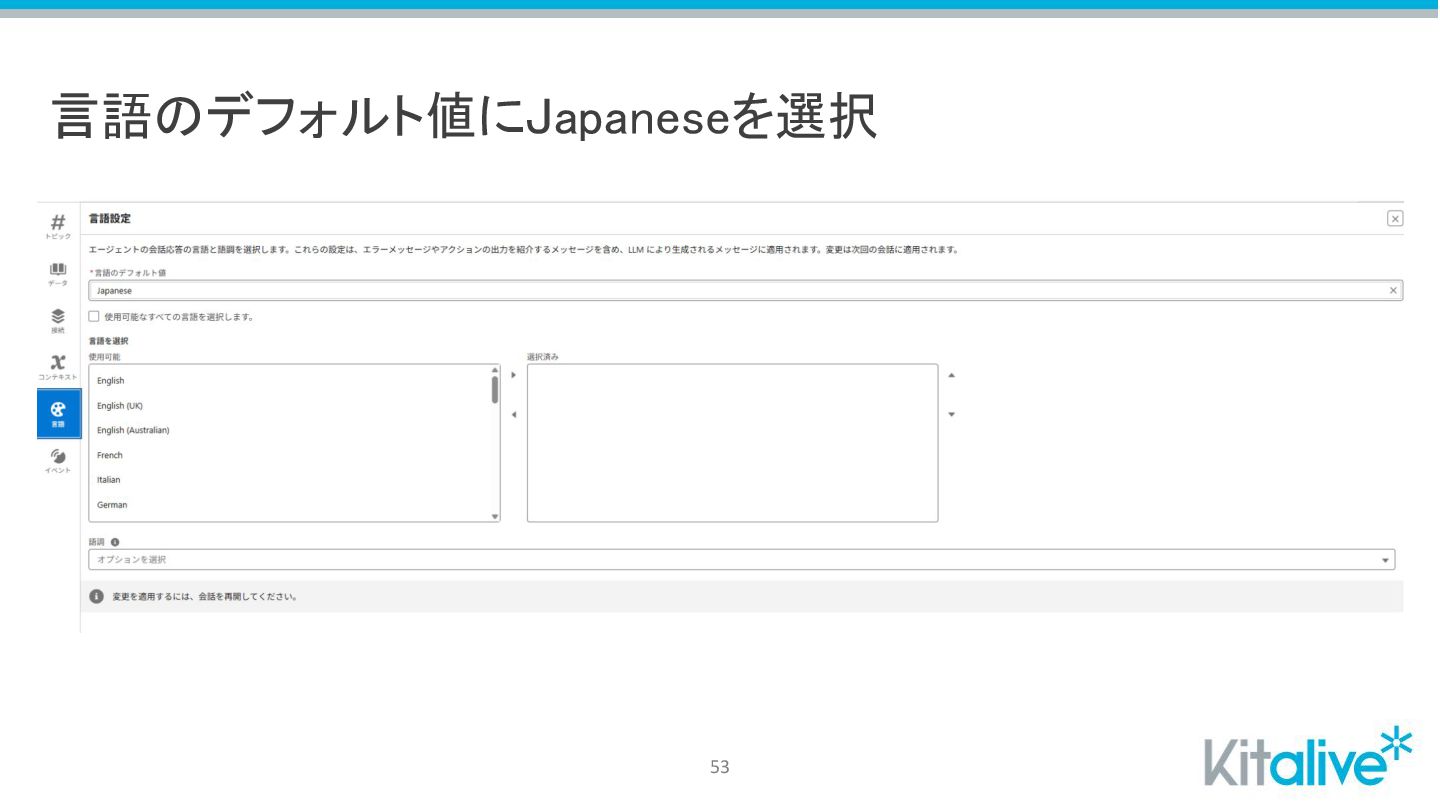Move selected language to 選択済み with right arrow
The height and width of the screenshot is (810, 1440).
[x=514, y=375]
